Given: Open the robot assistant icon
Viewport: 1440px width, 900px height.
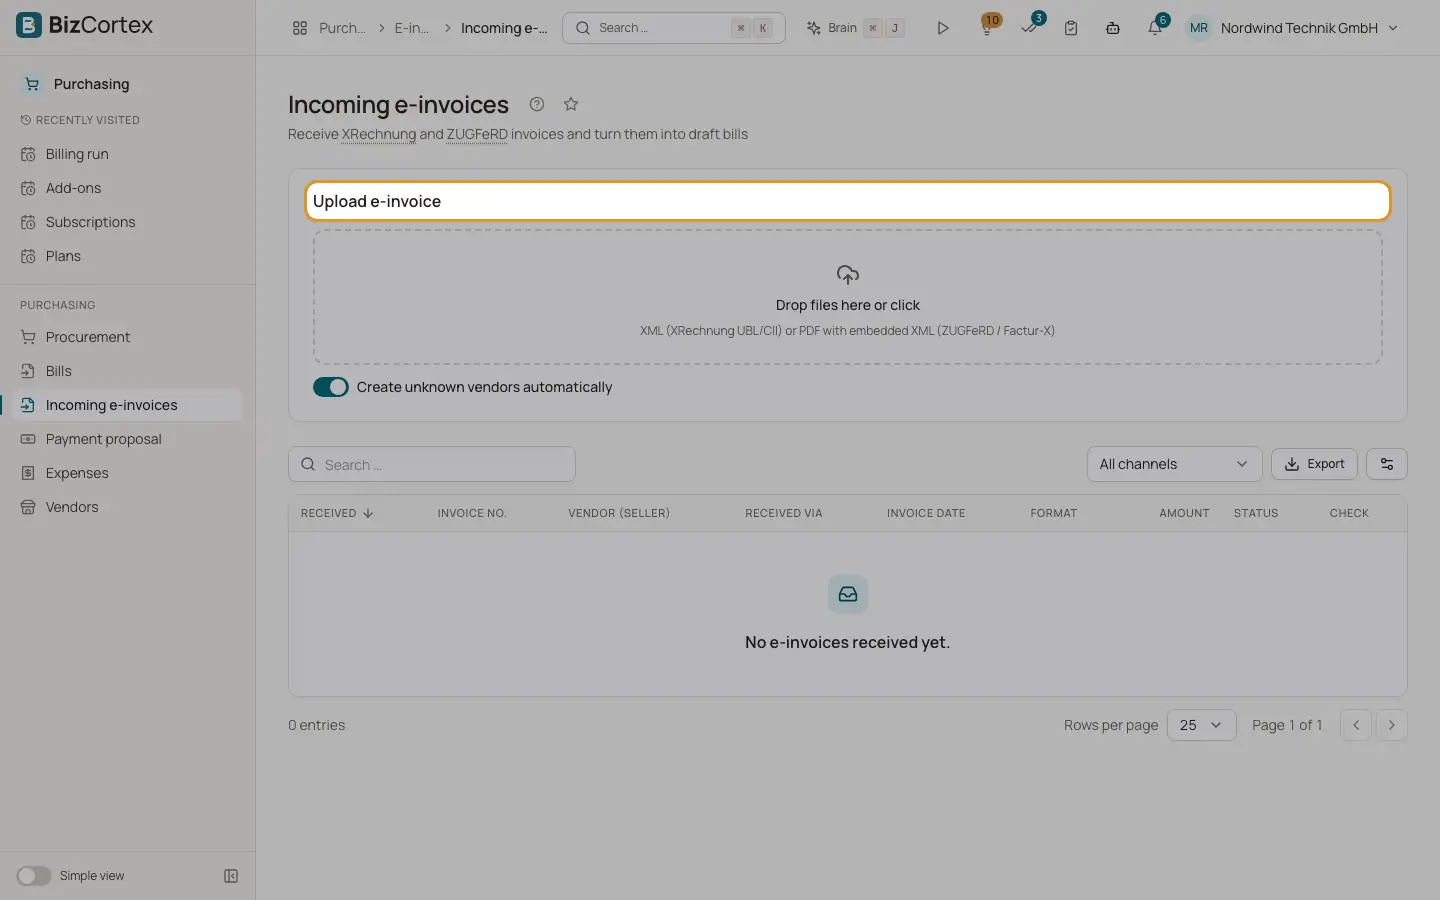Looking at the screenshot, I should [x=1113, y=28].
